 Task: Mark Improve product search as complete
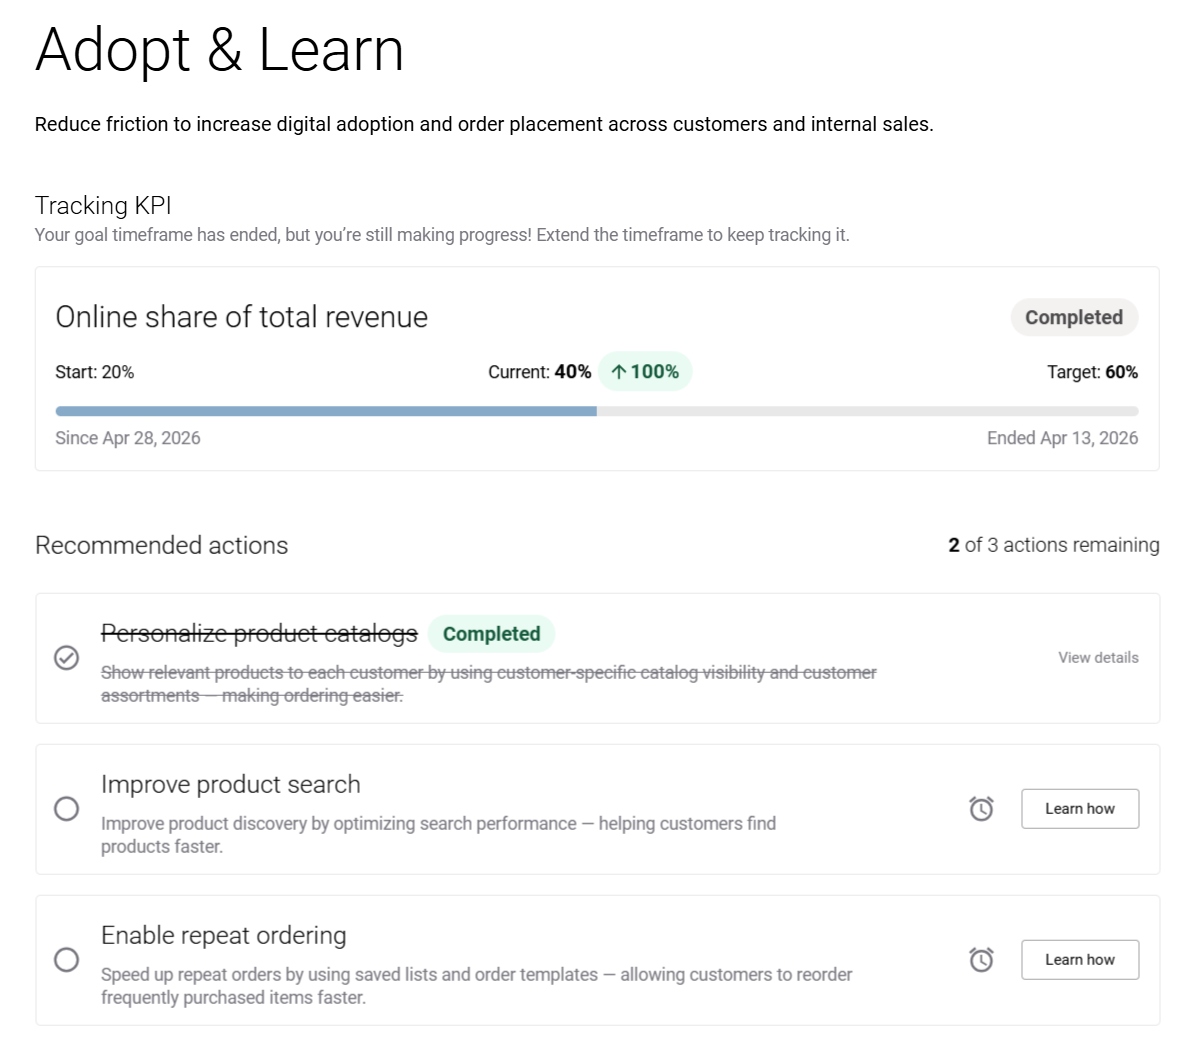tap(67, 809)
